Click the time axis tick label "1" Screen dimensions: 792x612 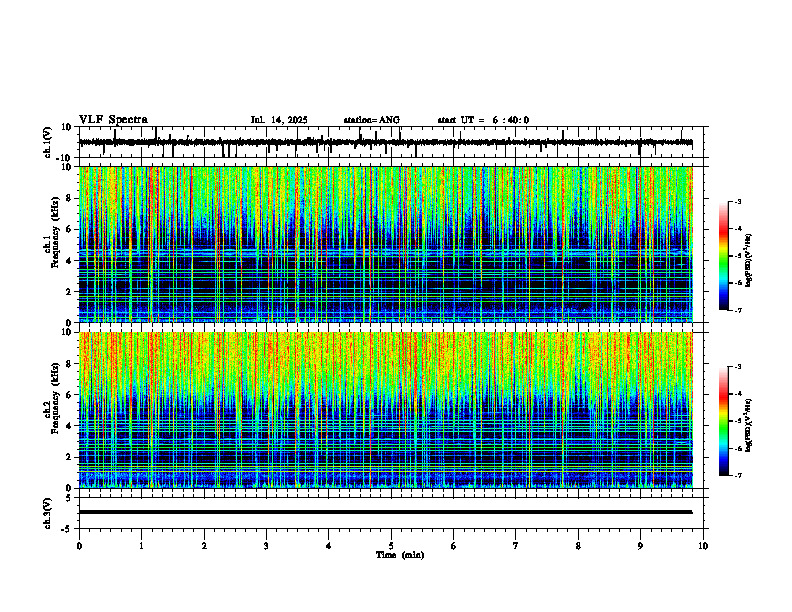[x=141, y=546]
